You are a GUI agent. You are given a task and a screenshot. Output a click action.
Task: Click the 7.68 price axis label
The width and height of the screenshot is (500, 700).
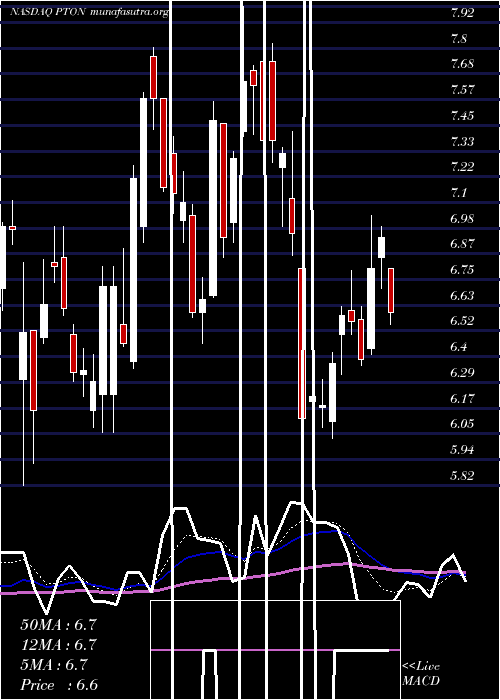point(462,64)
